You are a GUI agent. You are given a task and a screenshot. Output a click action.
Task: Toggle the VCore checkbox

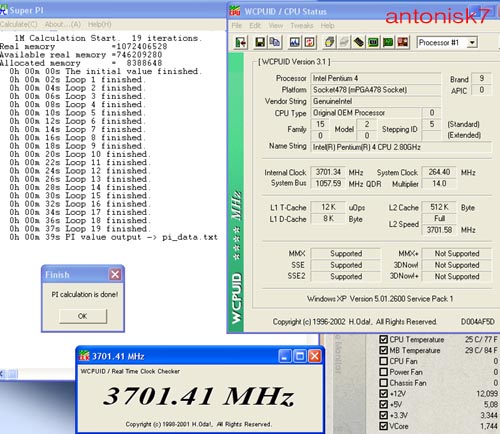click(x=384, y=426)
